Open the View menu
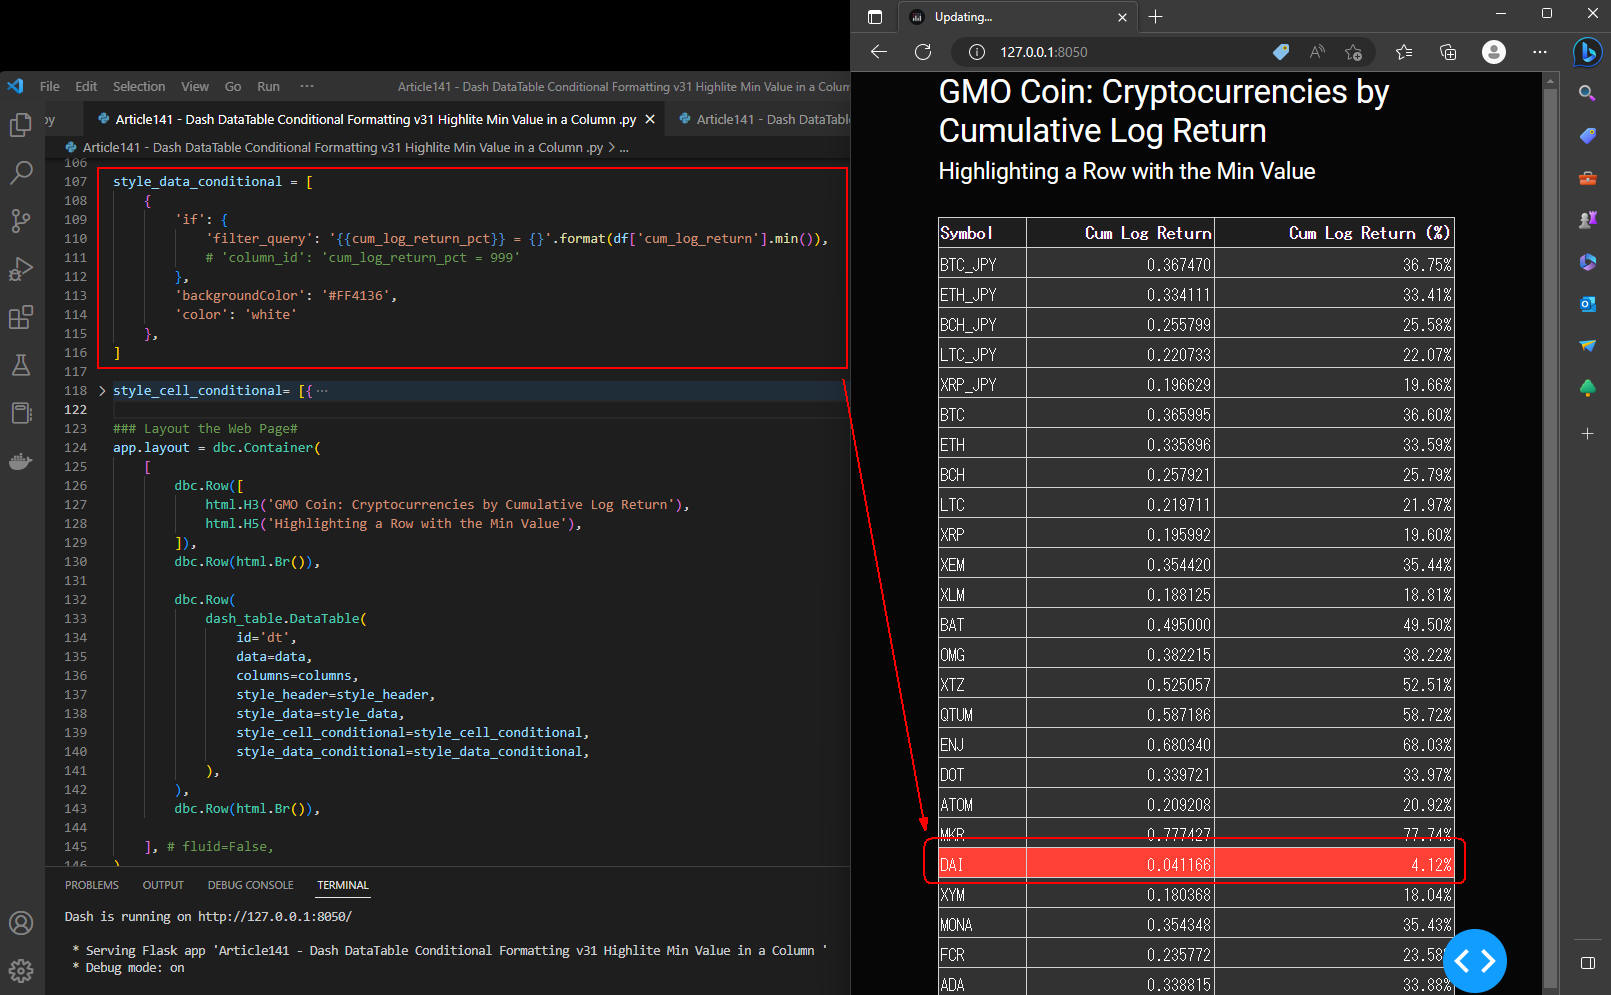This screenshot has height=995, width=1611. [195, 87]
